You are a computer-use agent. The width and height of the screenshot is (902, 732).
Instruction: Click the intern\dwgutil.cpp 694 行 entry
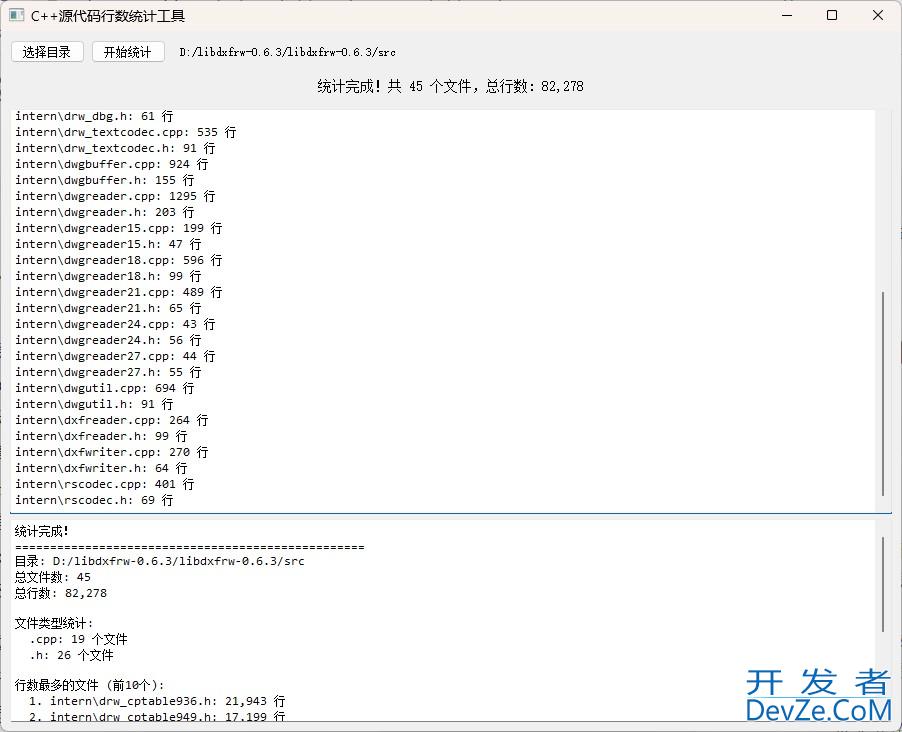point(104,388)
